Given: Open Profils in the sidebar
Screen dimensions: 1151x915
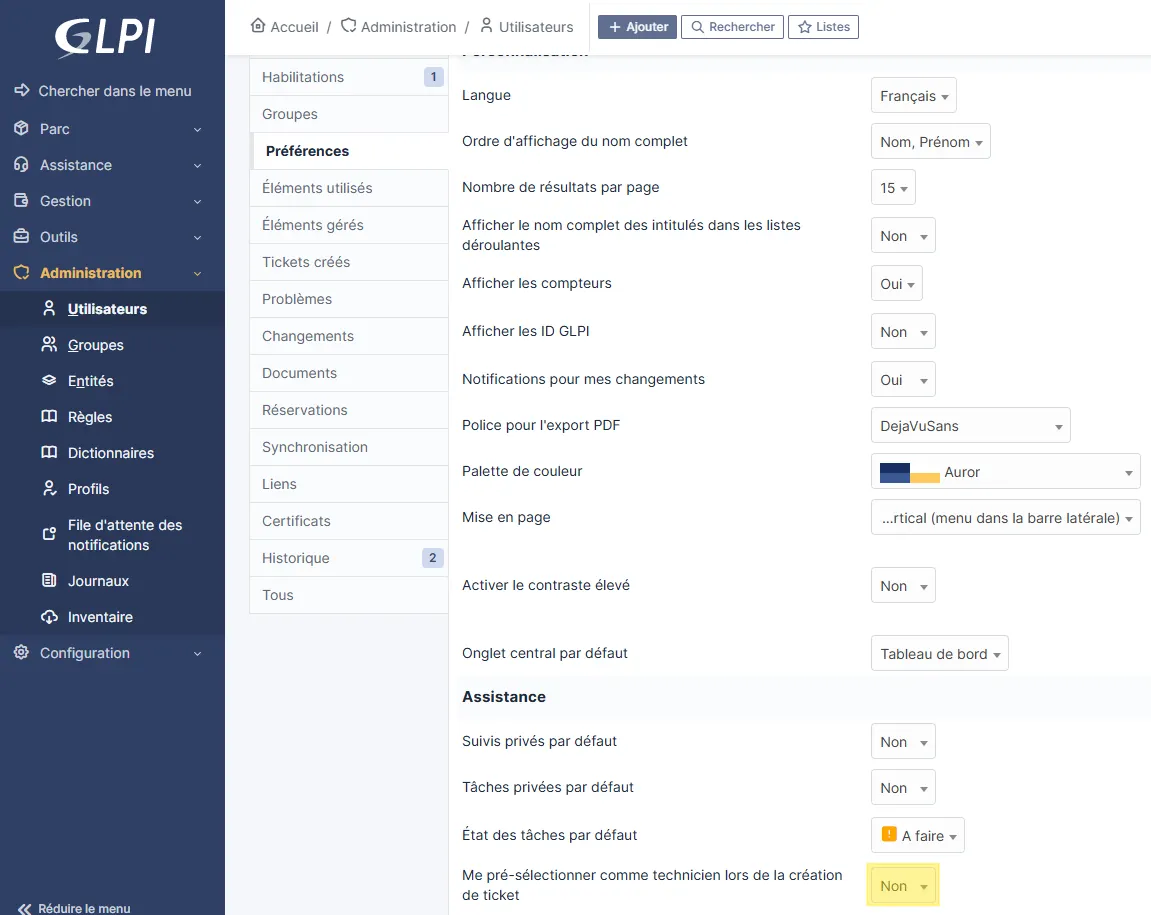Looking at the screenshot, I should click(88, 489).
